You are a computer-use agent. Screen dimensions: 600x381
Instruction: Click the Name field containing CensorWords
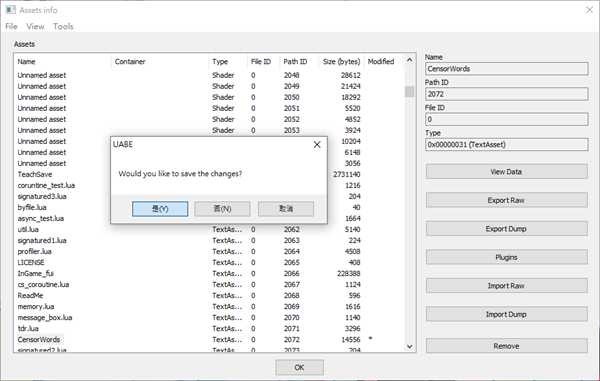pos(506,69)
